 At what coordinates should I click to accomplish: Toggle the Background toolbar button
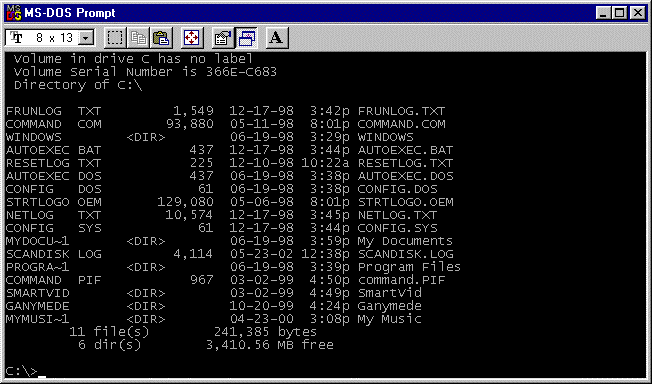(246, 38)
